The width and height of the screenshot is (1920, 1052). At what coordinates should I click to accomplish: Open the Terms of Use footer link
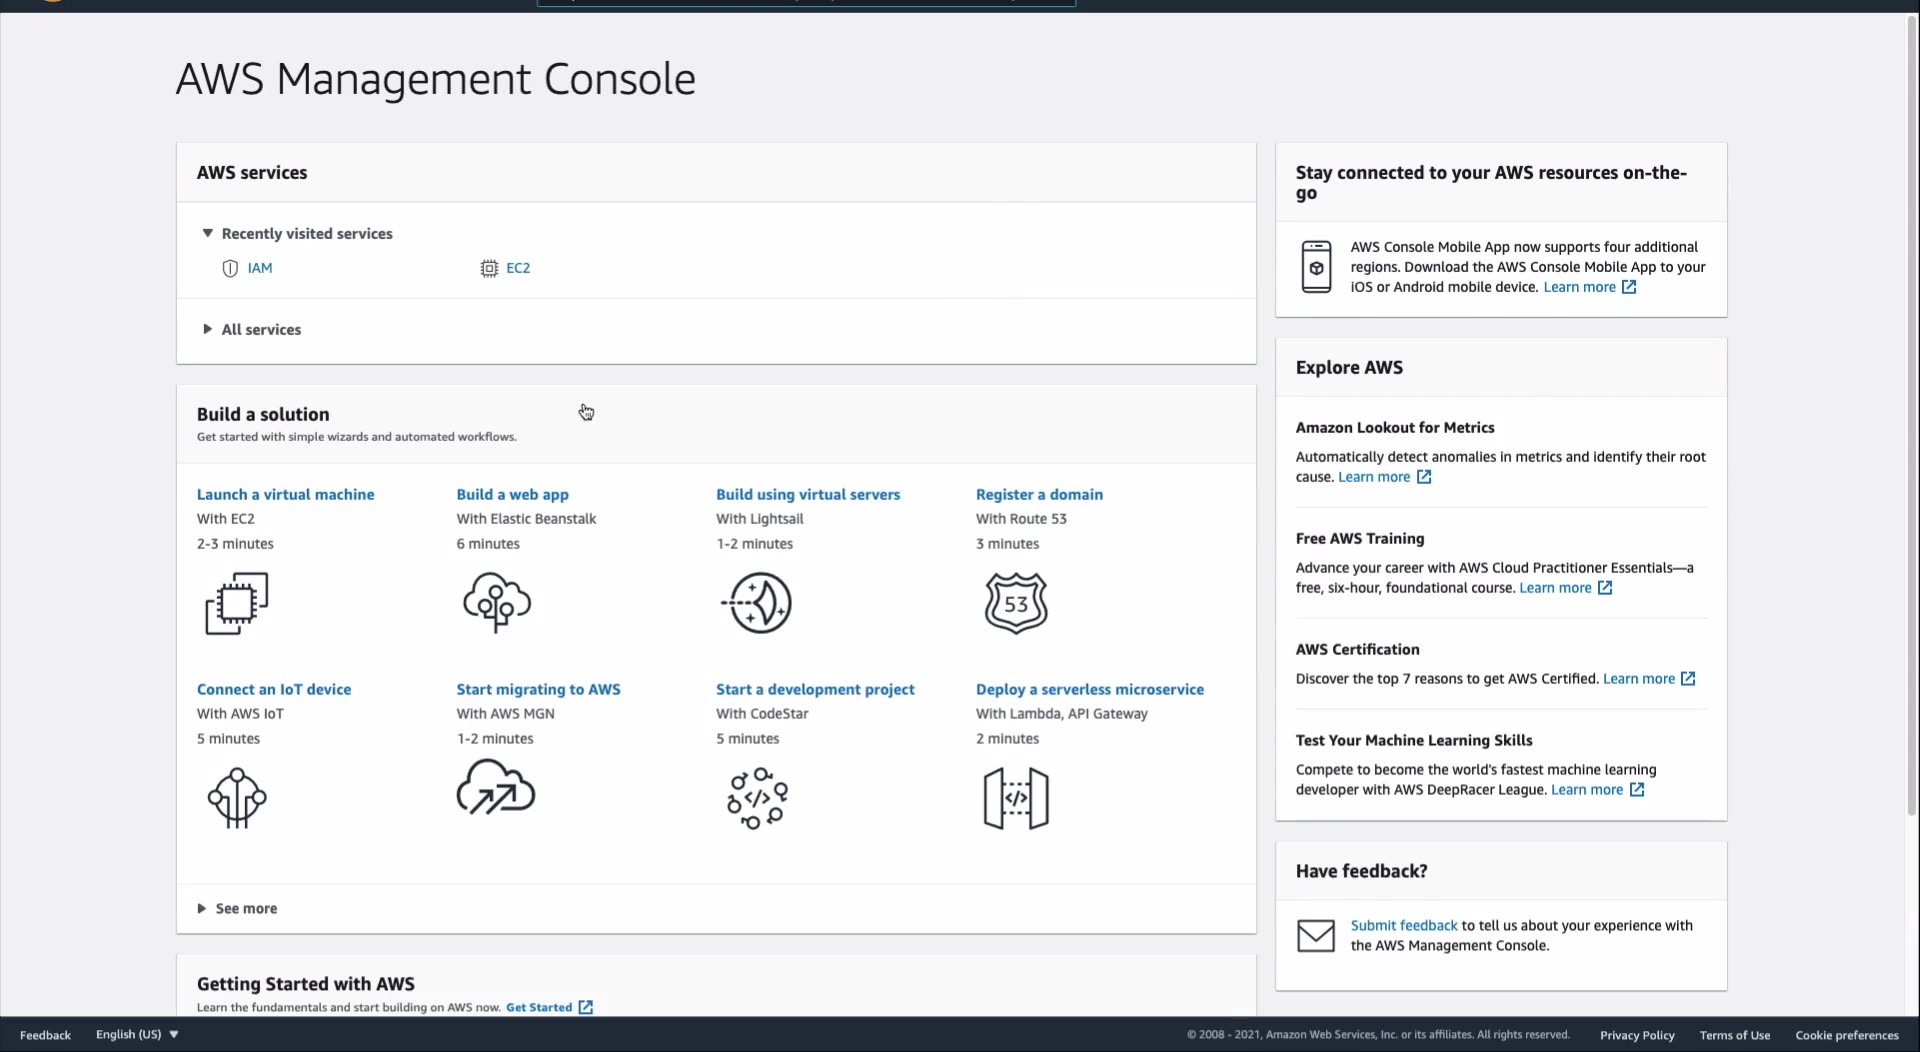[x=1735, y=1035]
